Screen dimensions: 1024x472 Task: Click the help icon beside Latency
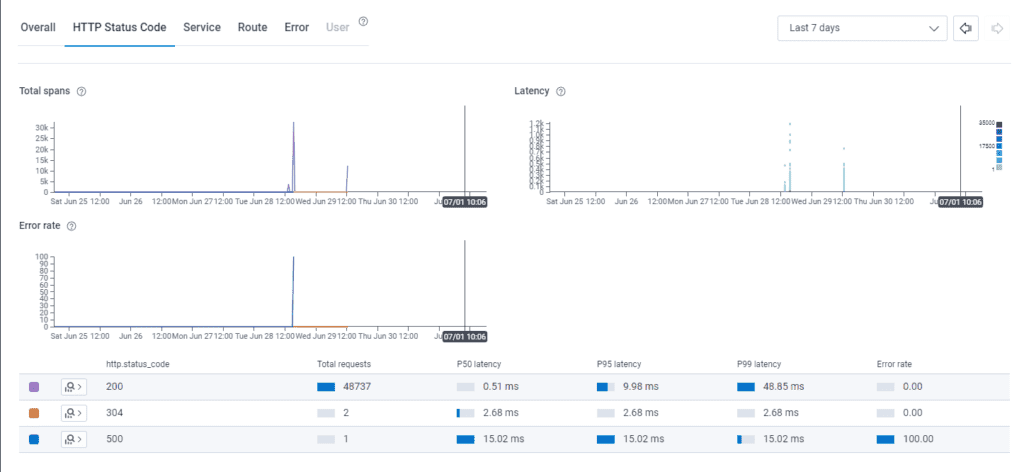pos(561,91)
